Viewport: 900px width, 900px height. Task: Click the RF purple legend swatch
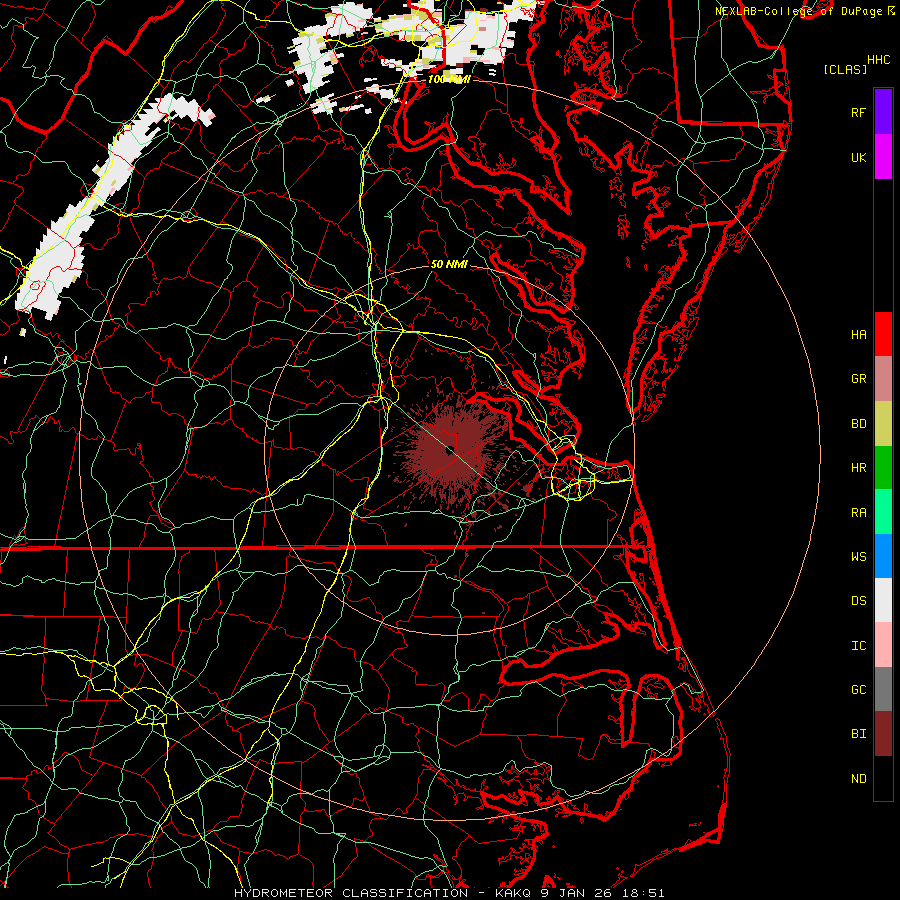(883, 112)
